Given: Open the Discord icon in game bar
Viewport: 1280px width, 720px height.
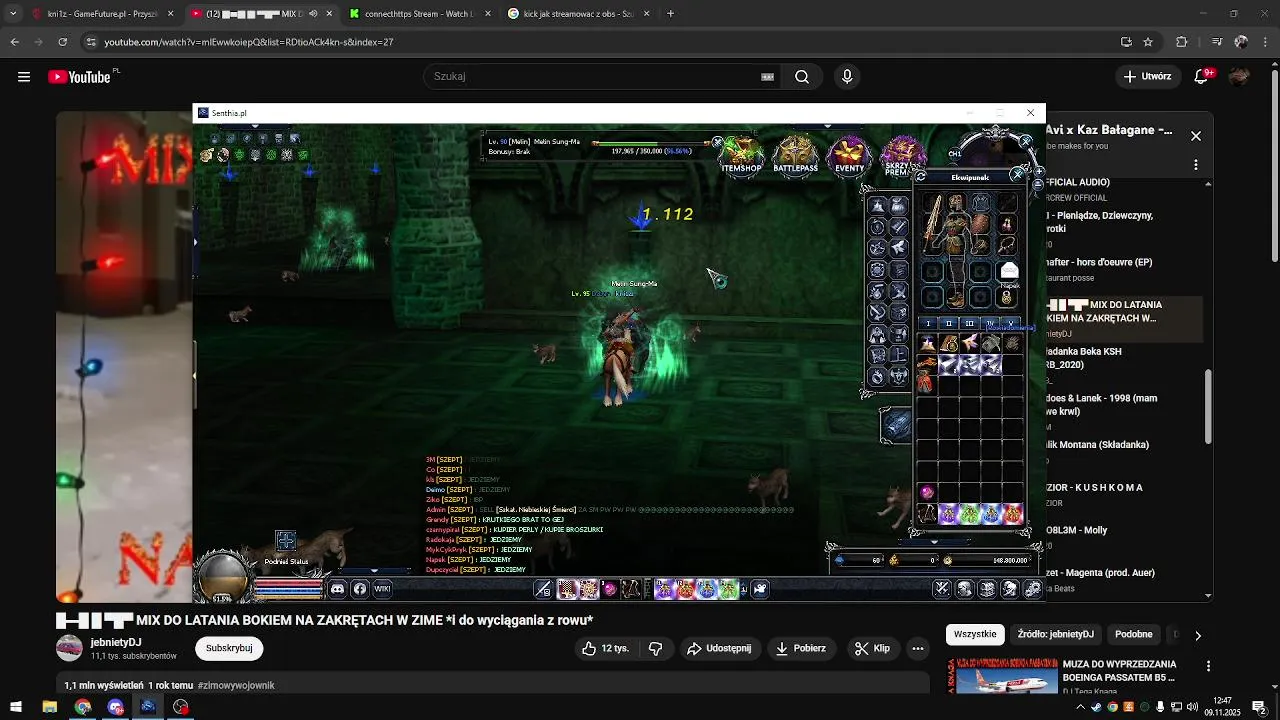Looking at the screenshot, I should click(338, 589).
